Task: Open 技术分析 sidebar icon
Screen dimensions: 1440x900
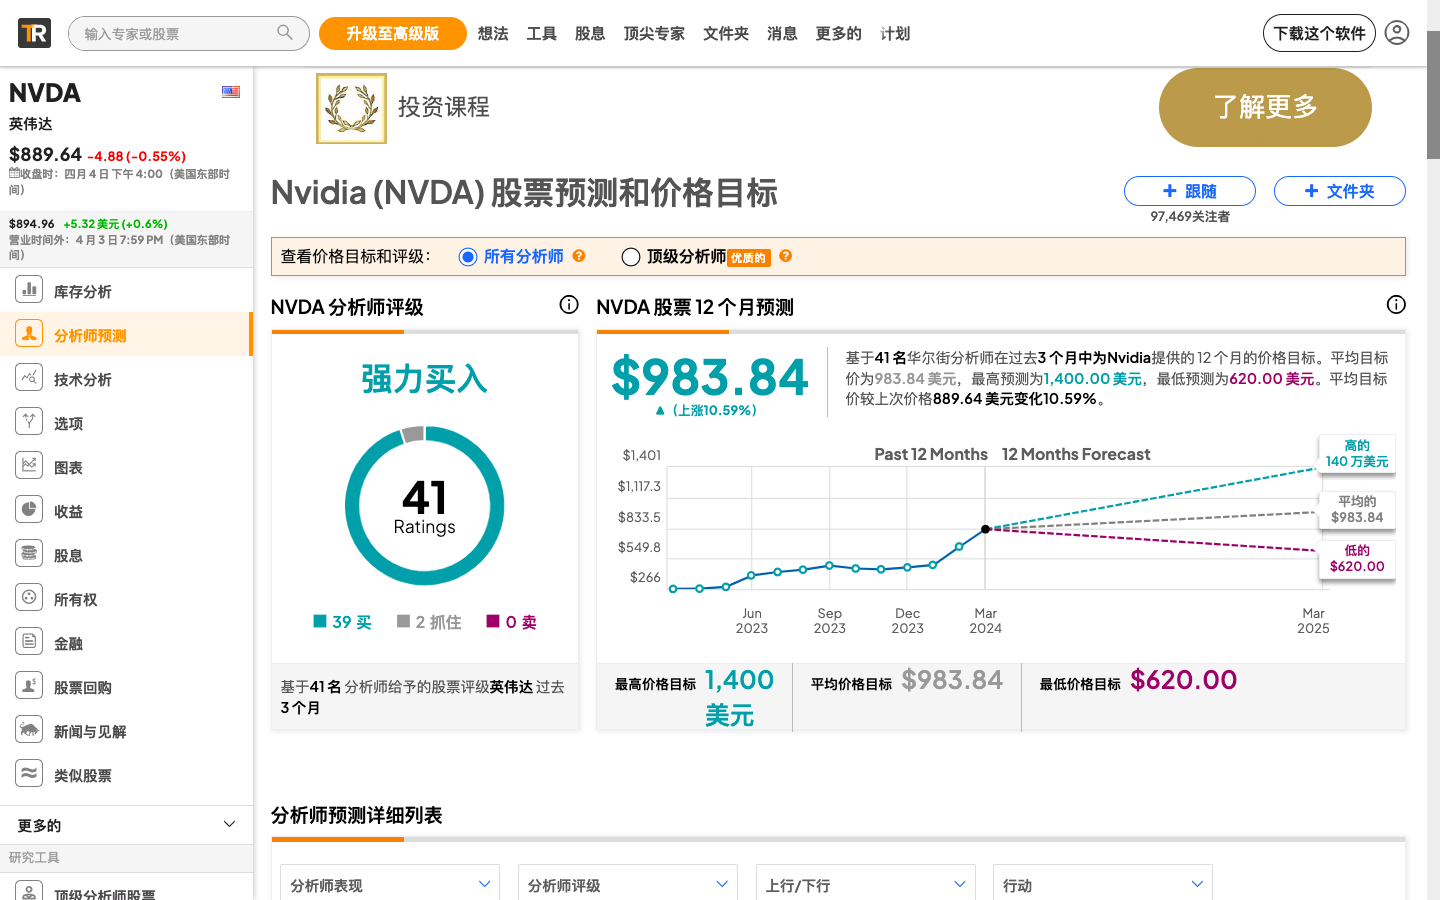Action: point(29,378)
